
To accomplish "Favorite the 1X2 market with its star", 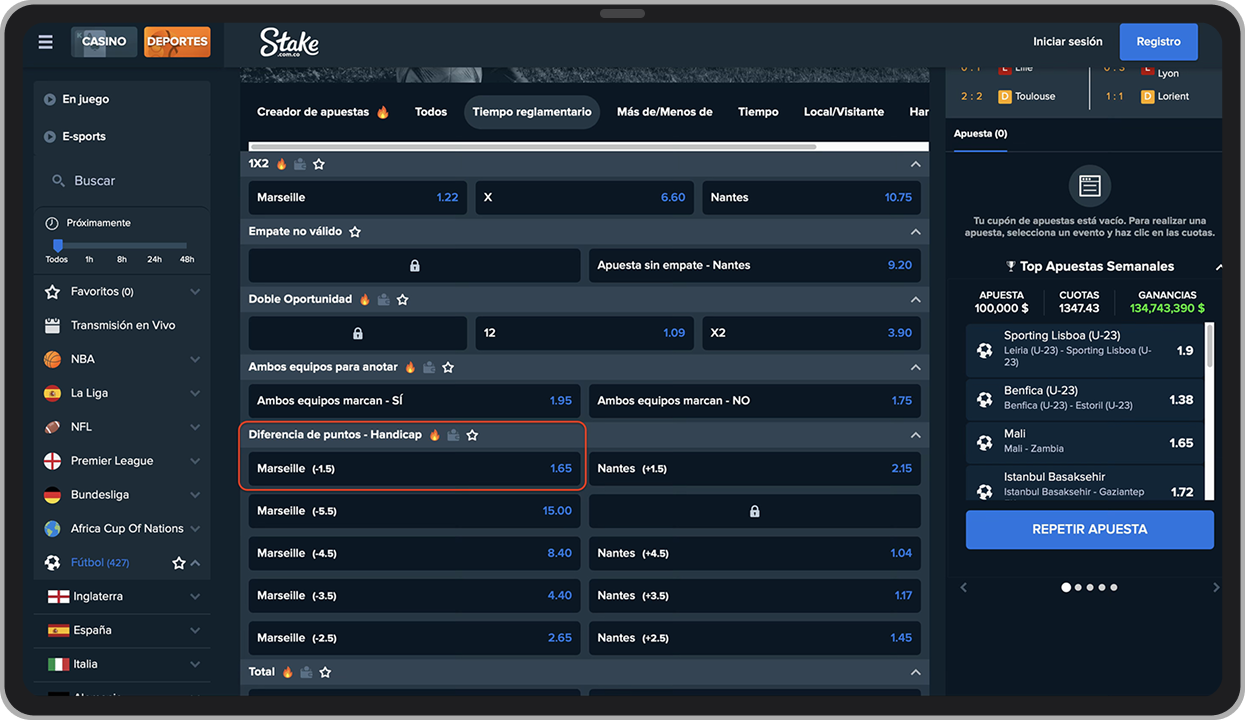I will [318, 163].
